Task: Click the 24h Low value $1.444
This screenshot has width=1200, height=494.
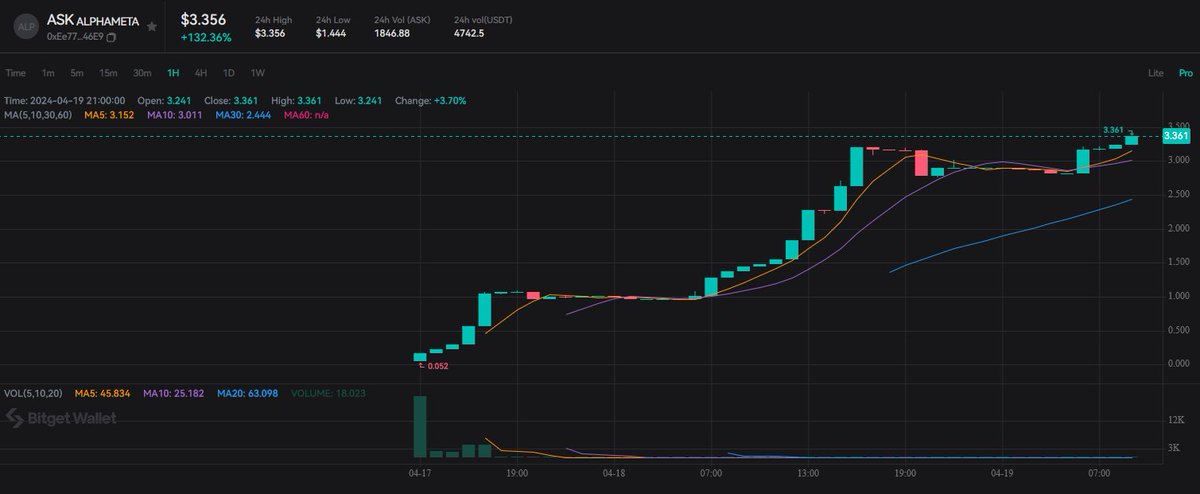Action: tap(330, 33)
